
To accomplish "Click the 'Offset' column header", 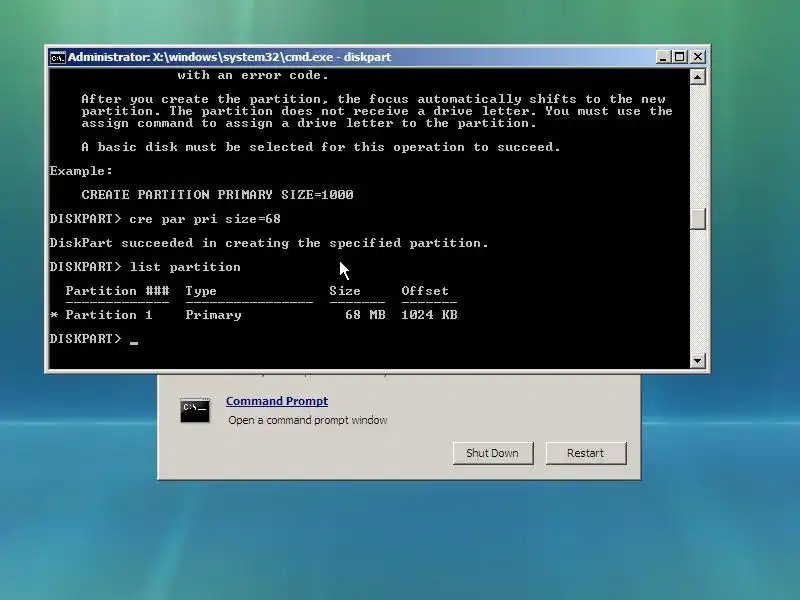I will (x=424, y=291).
